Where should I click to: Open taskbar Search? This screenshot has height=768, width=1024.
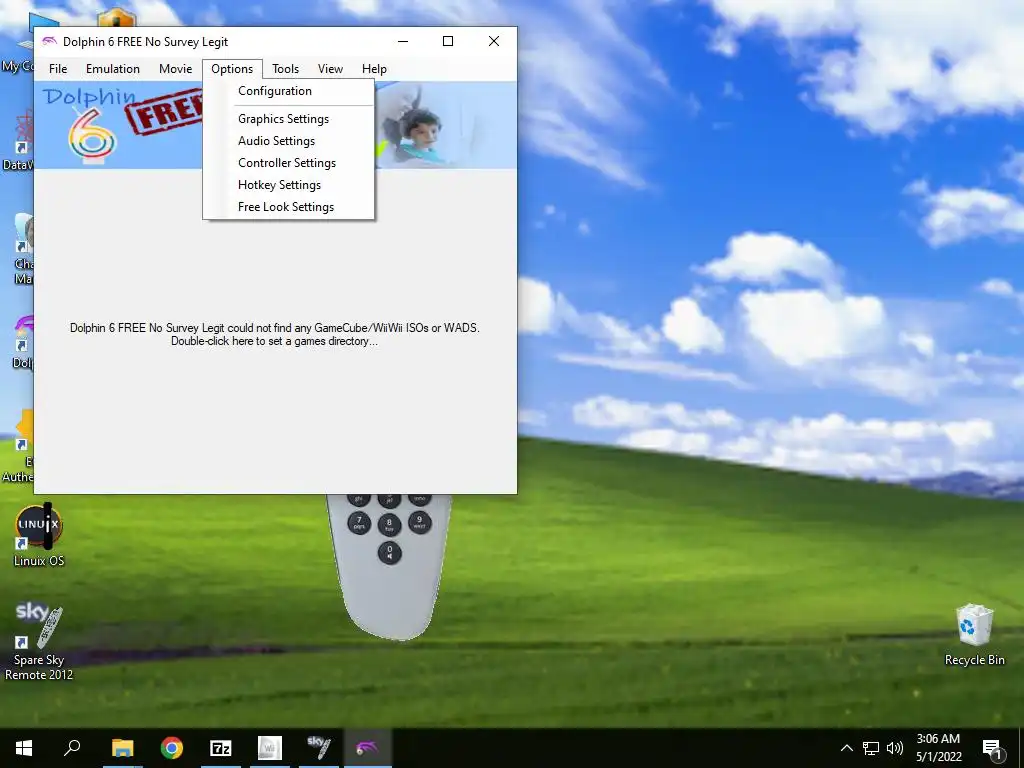click(x=72, y=748)
